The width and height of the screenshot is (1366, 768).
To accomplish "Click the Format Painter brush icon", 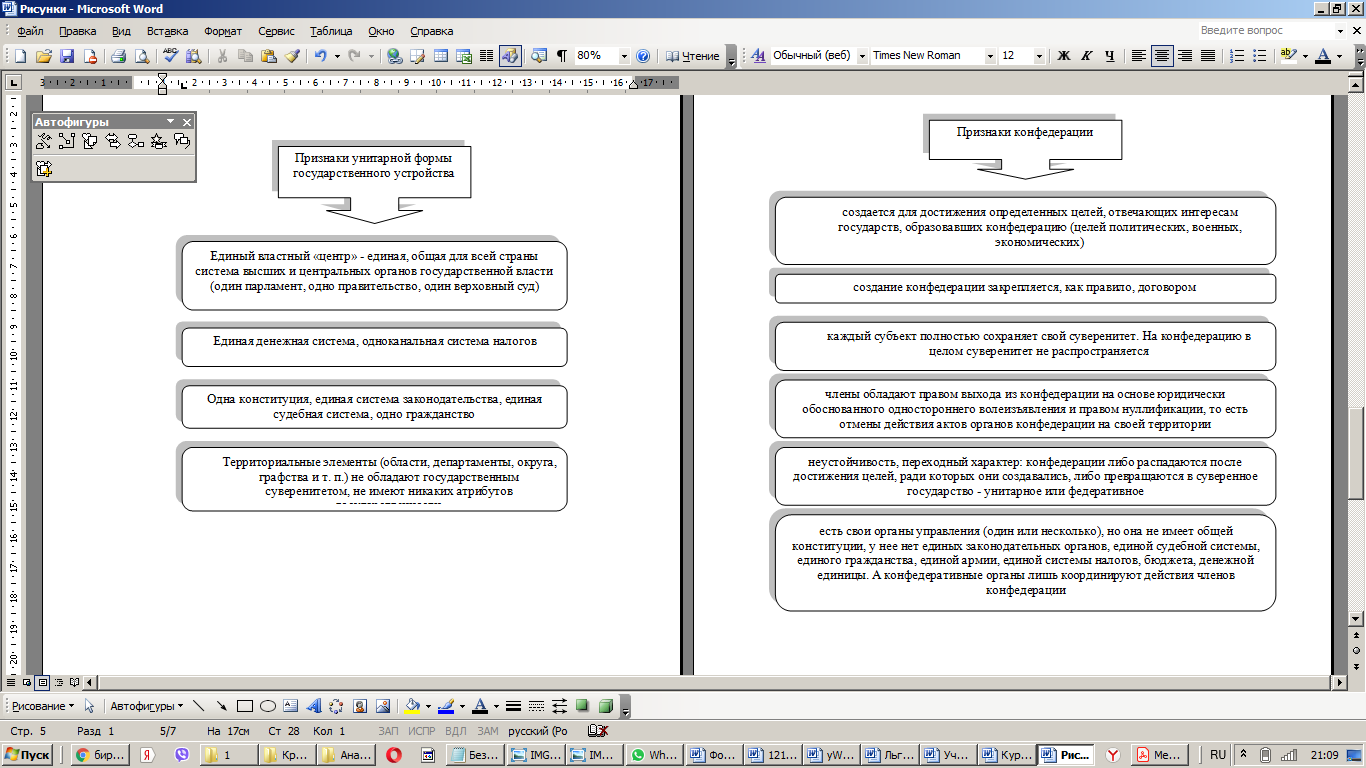I will pos(292,56).
